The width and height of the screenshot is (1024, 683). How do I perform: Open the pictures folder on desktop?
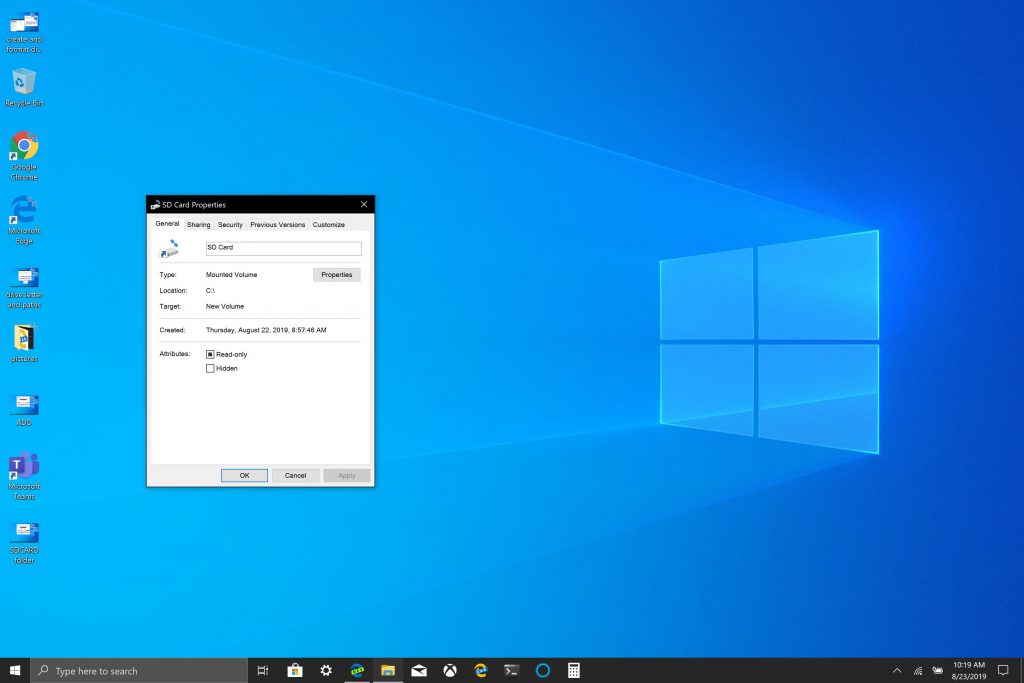click(24, 339)
